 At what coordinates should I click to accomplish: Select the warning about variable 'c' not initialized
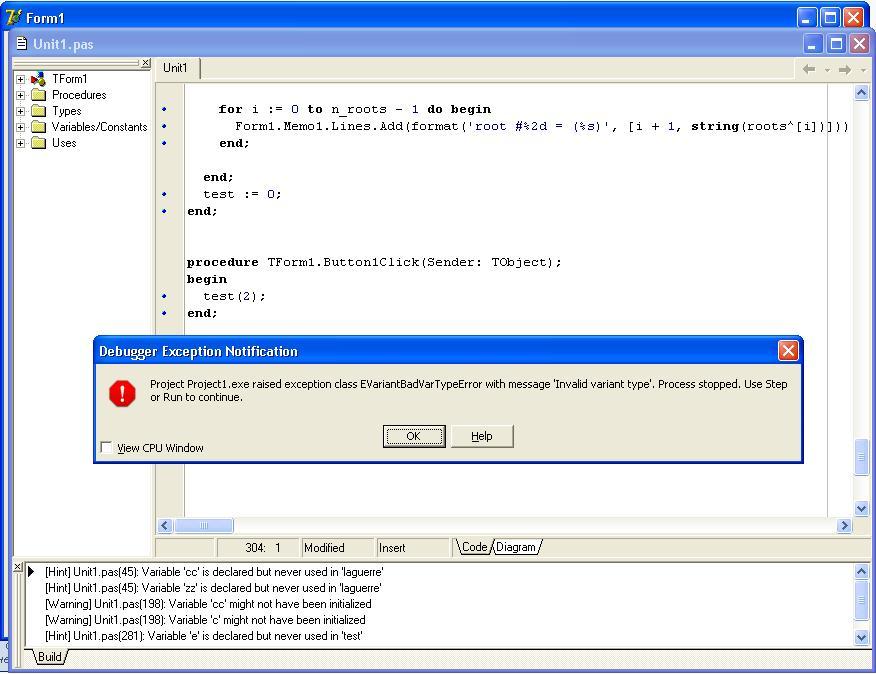tap(205, 620)
